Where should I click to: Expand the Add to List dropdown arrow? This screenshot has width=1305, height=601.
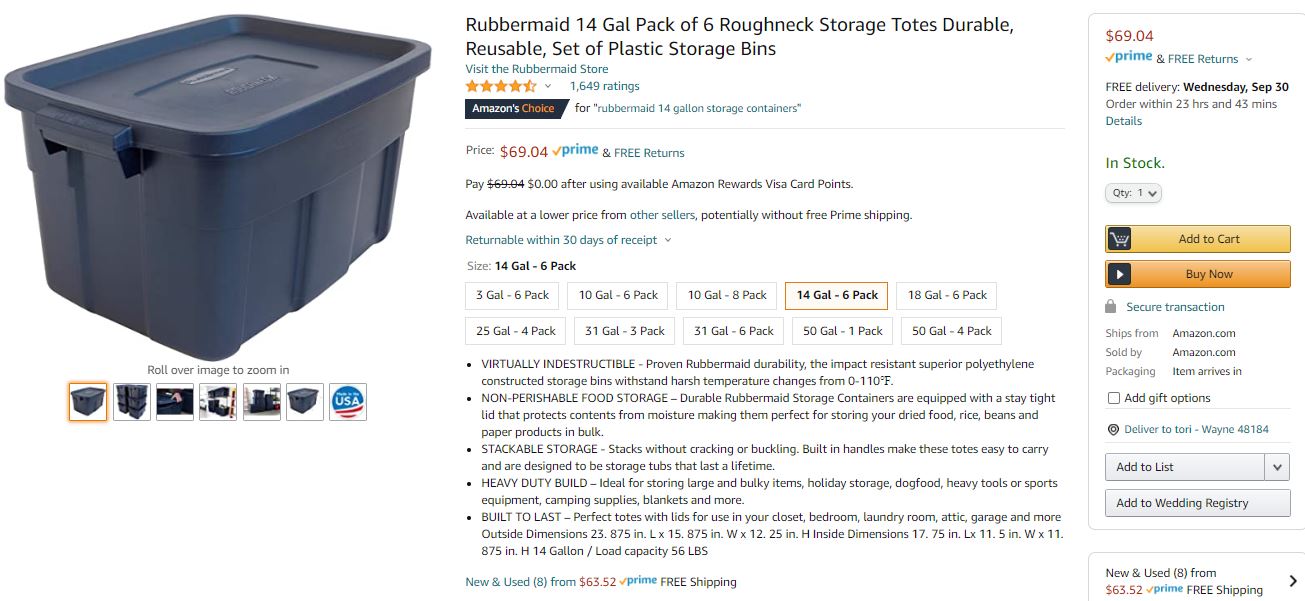[x=1277, y=467]
